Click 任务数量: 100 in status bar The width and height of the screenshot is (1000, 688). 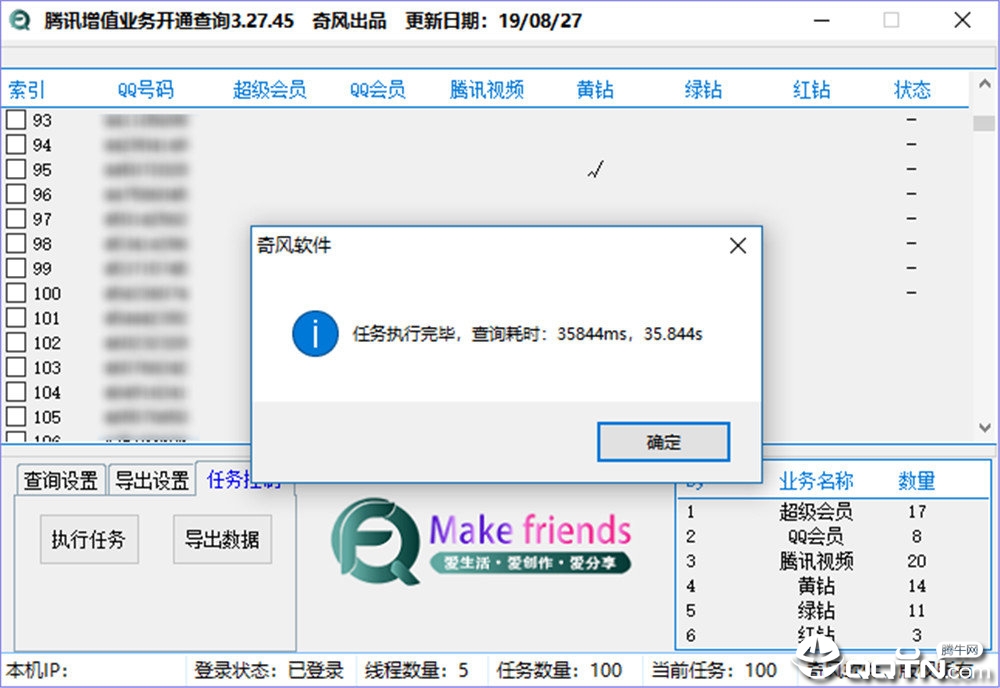click(x=559, y=670)
